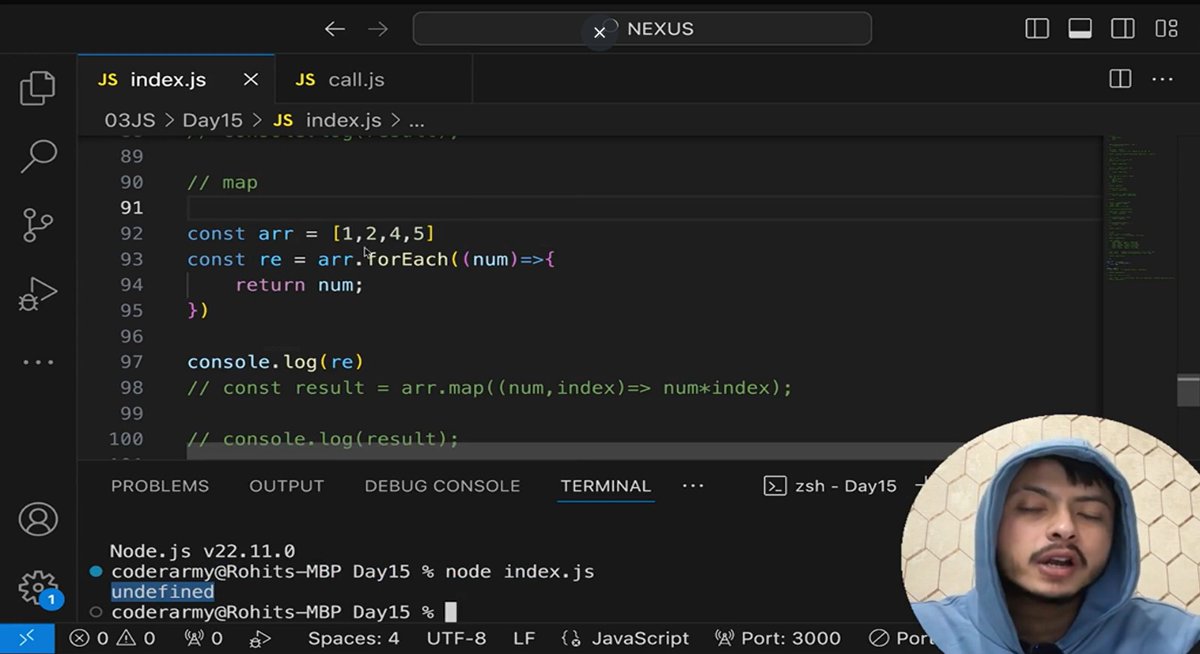Click the remote window indicator in the status bar
The width and height of the screenshot is (1200, 654).
[27, 638]
